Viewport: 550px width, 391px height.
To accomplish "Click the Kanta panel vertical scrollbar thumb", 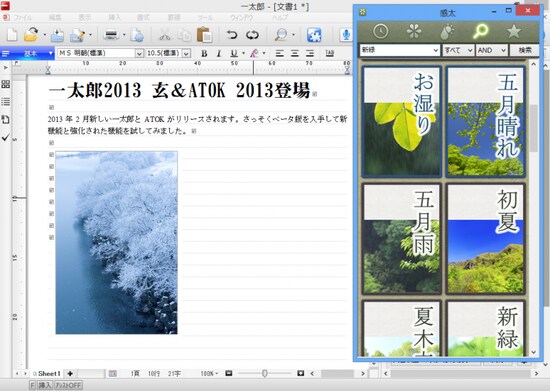I will (x=534, y=128).
